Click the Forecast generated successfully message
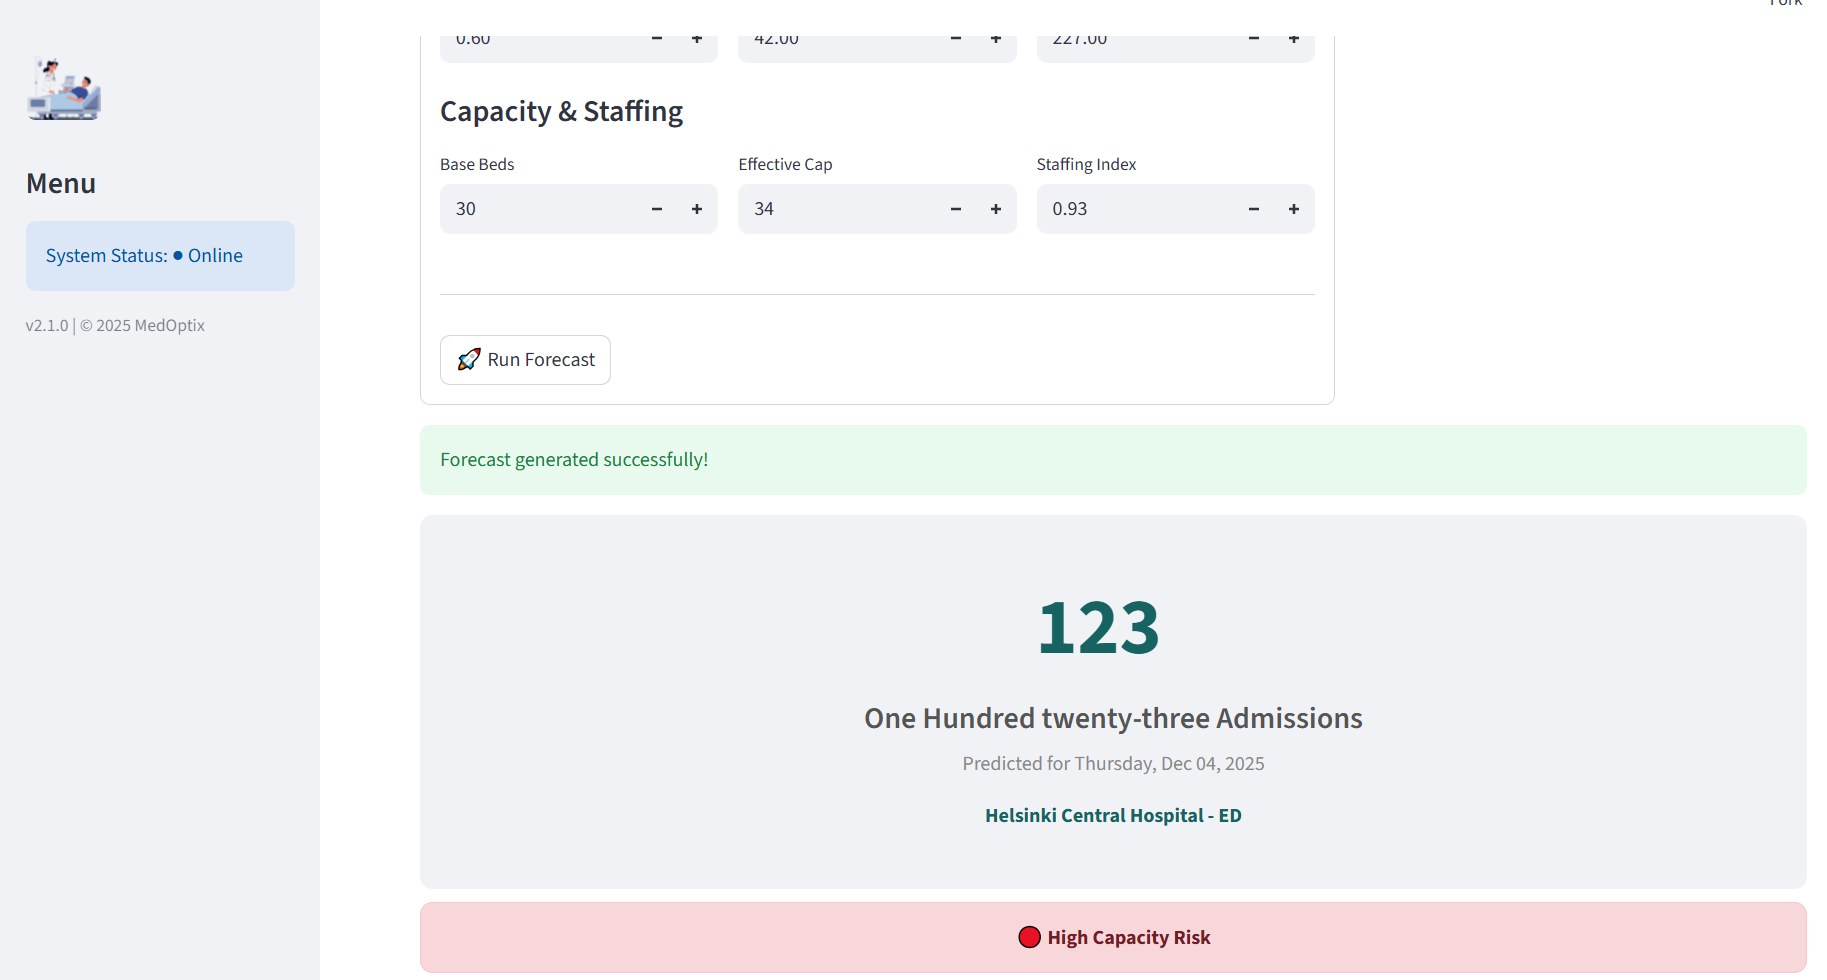 point(574,460)
